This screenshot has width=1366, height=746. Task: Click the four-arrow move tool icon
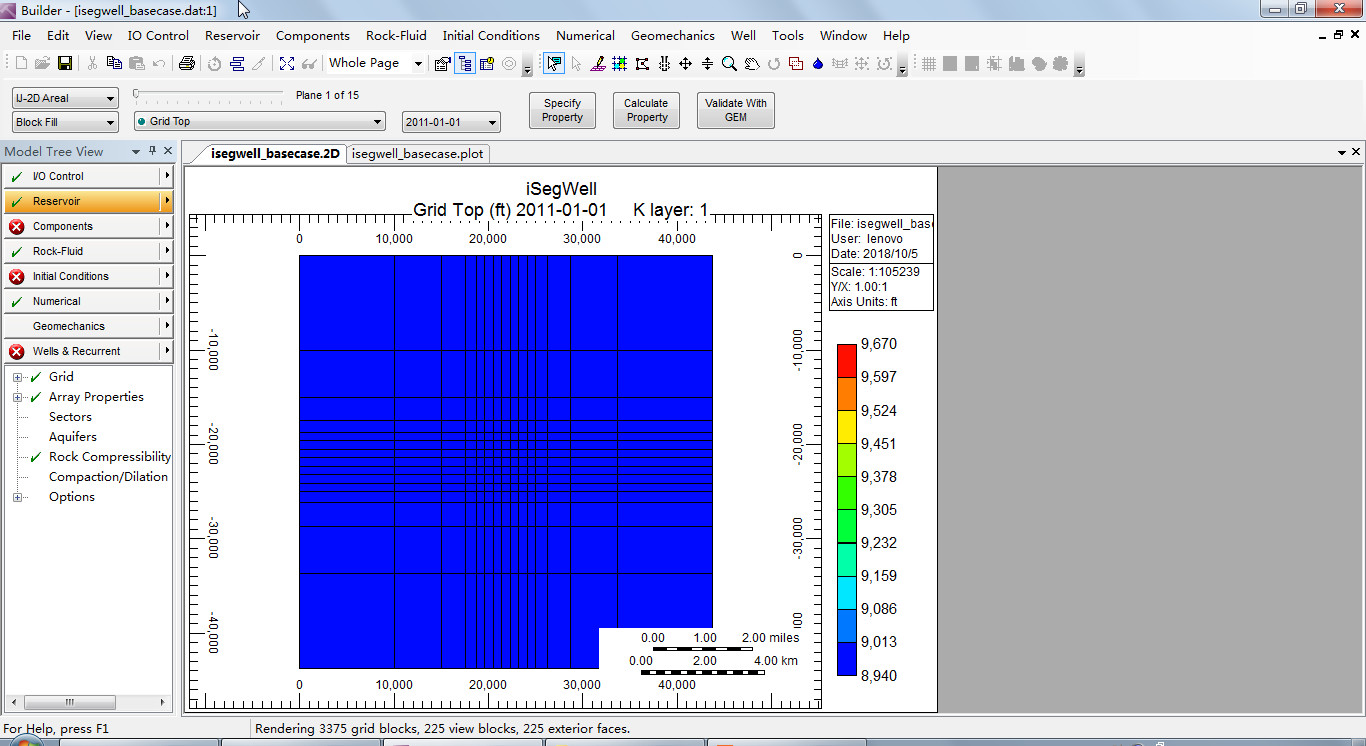(685, 64)
